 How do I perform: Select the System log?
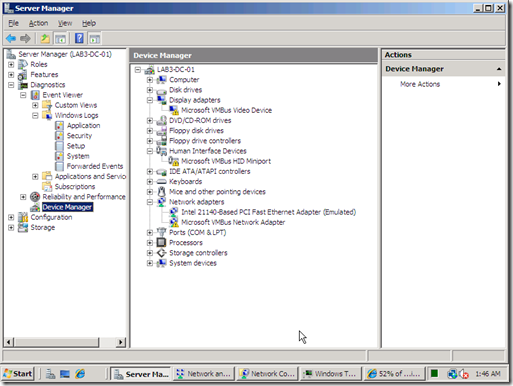pos(78,156)
